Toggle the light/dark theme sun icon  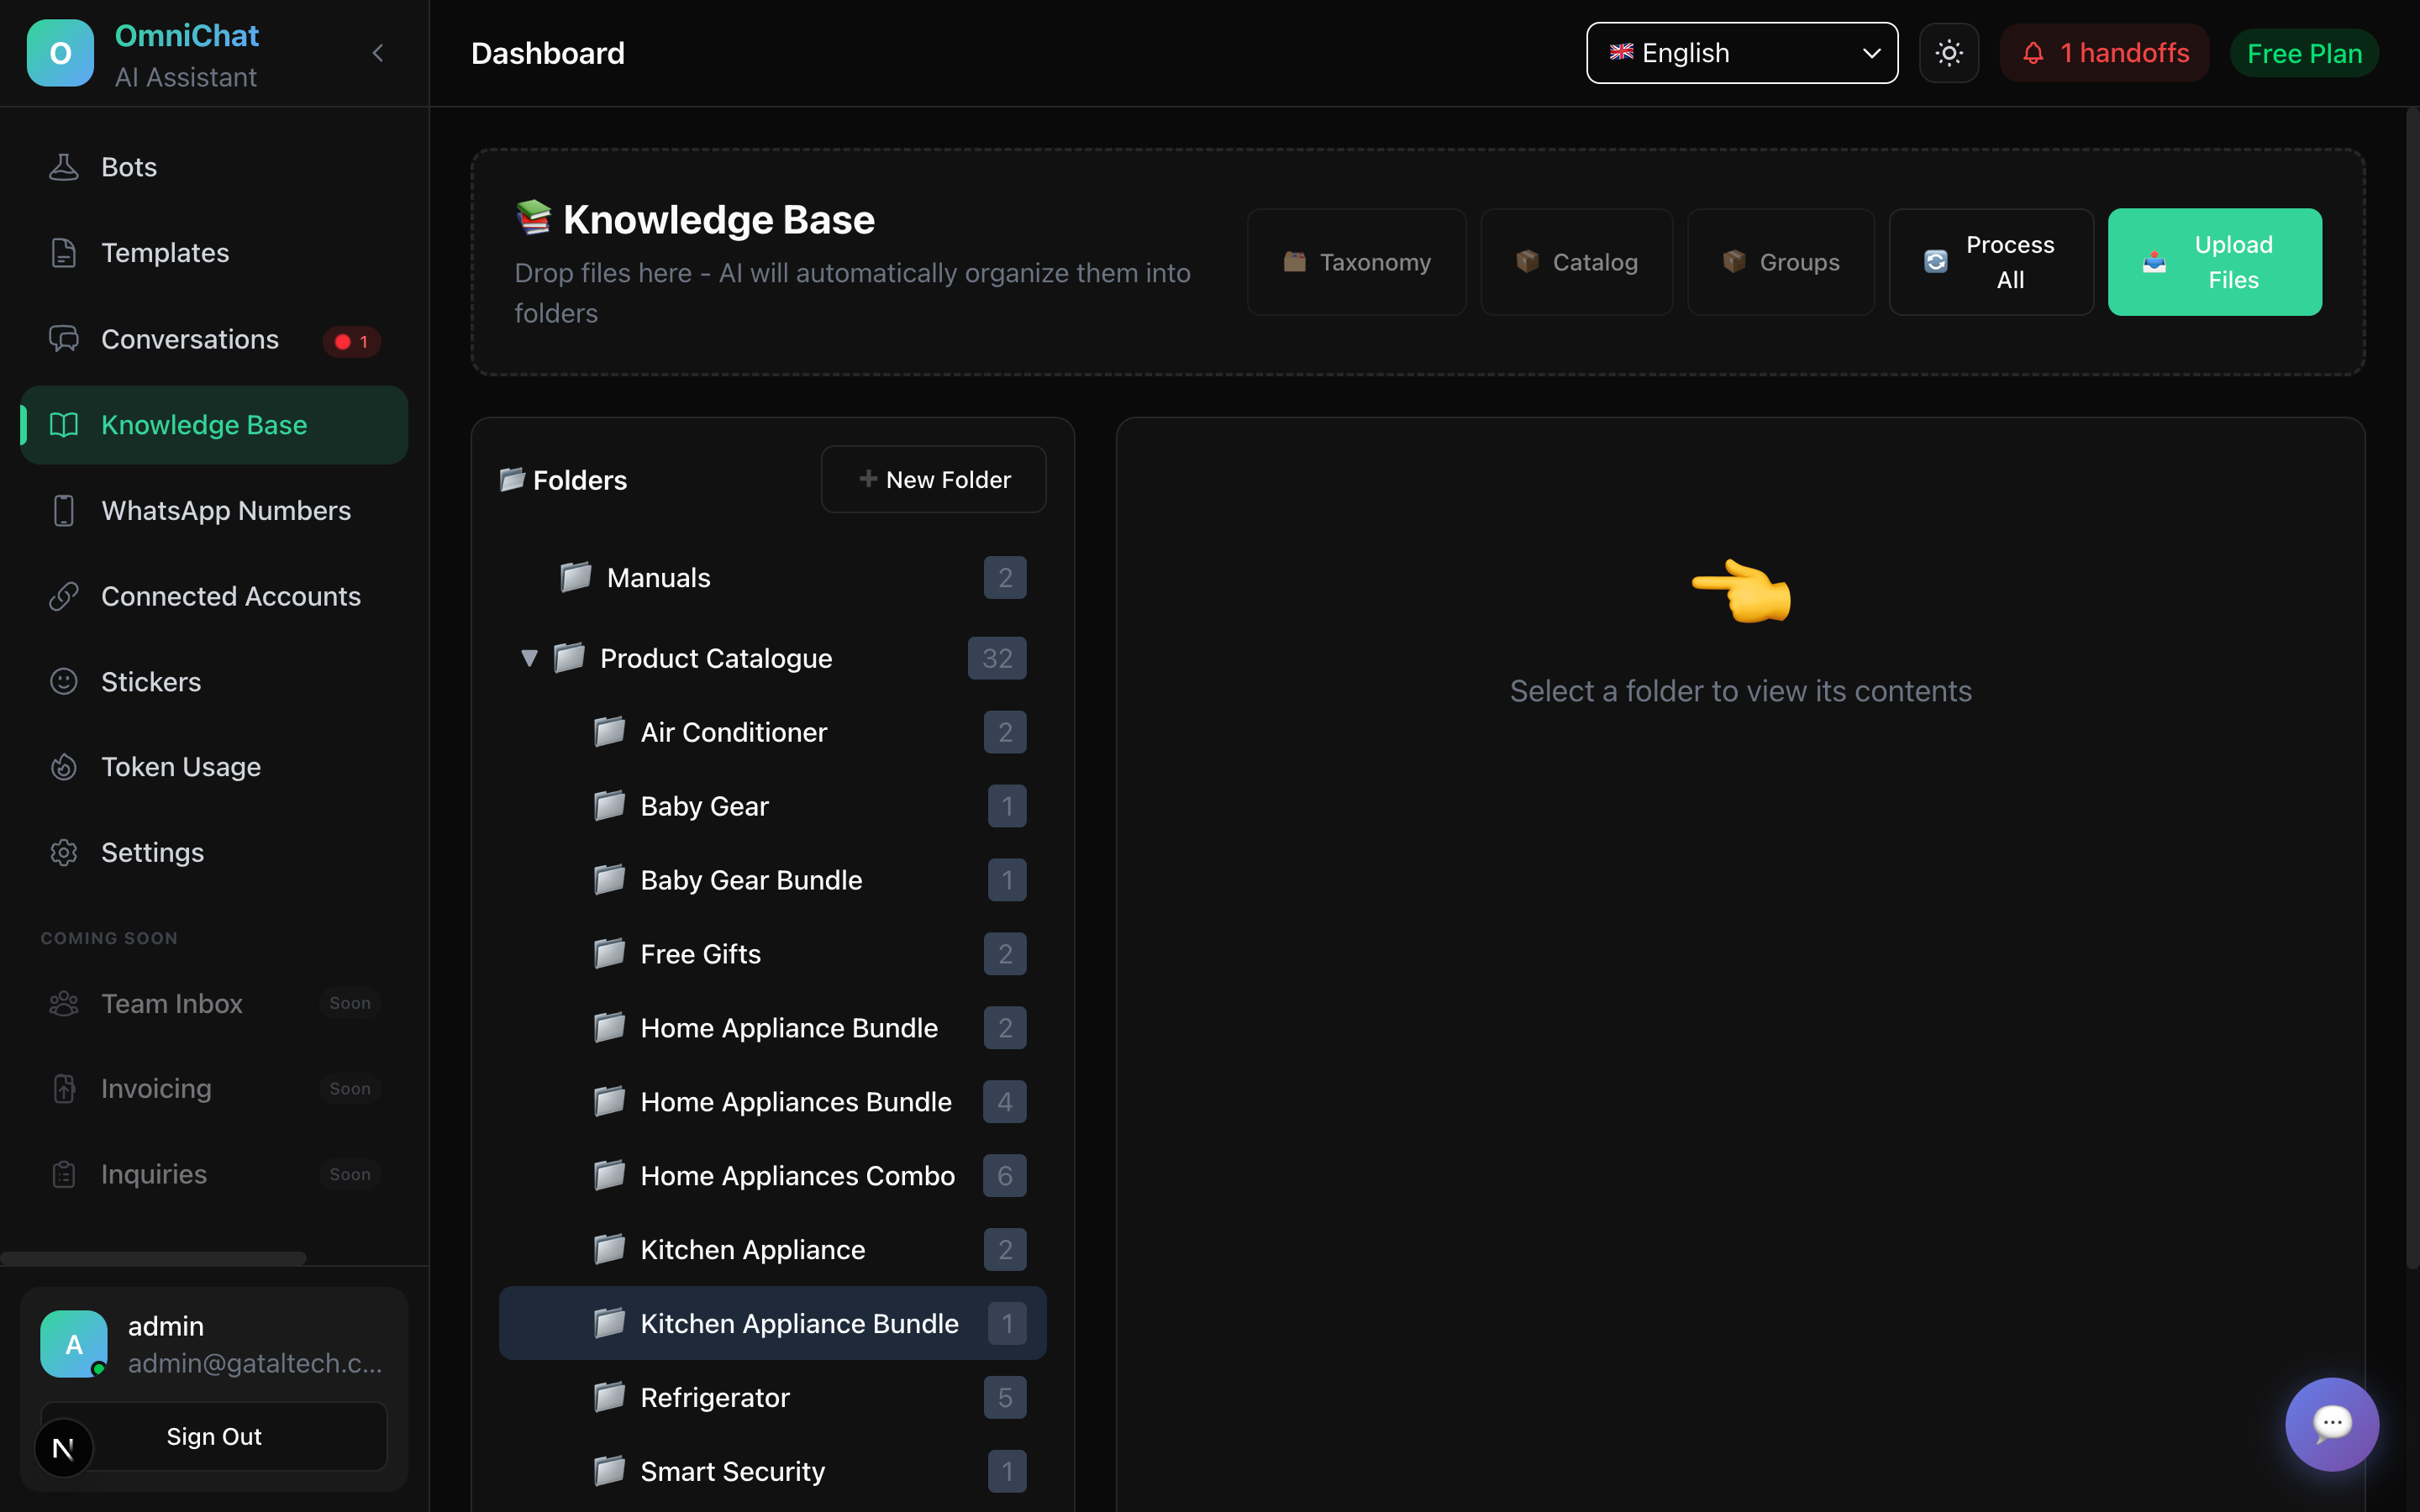(x=1948, y=53)
